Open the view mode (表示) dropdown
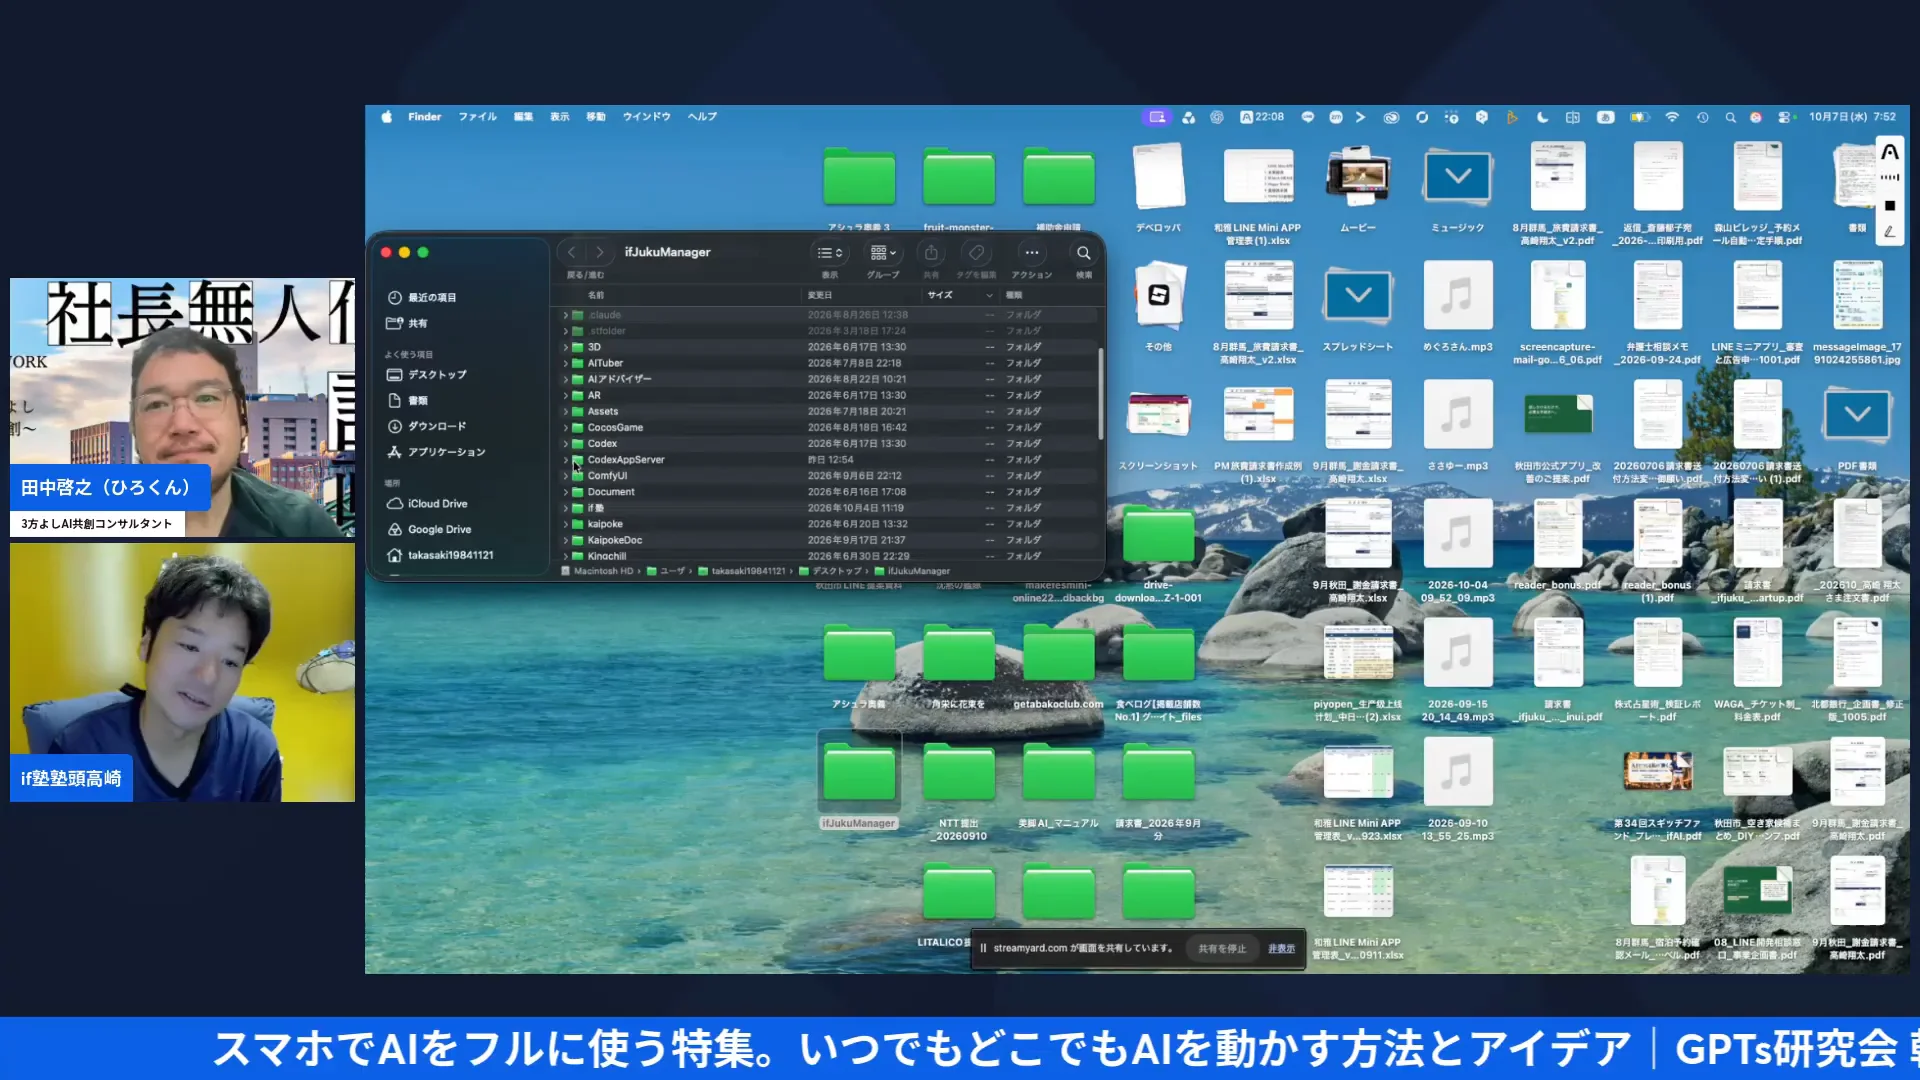Image resolution: width=1920 pixels, height=1080 pixels. coord(830,252)
